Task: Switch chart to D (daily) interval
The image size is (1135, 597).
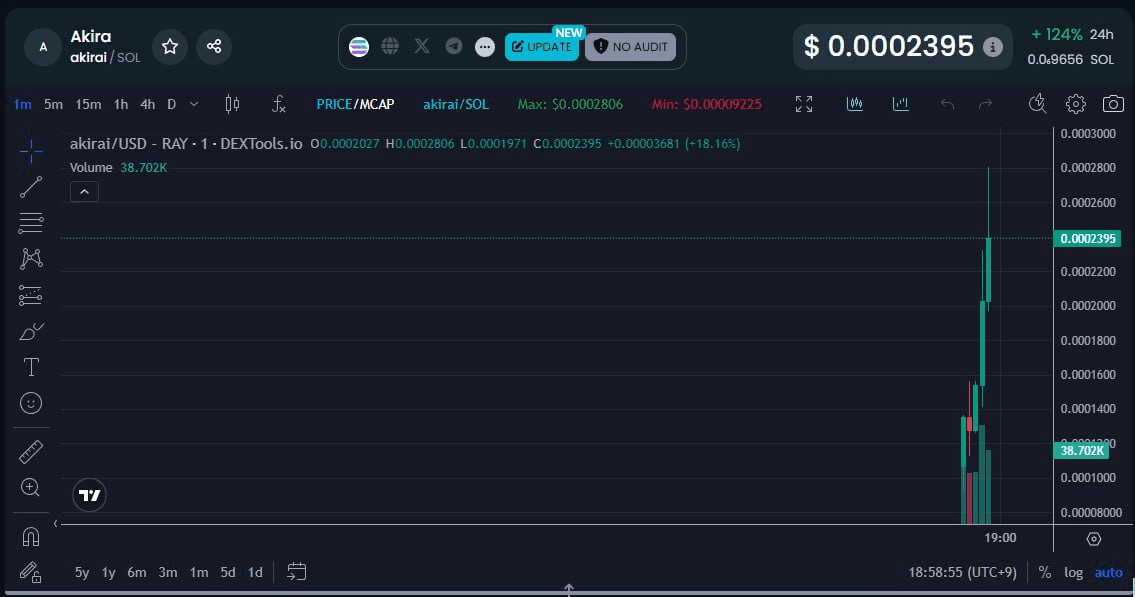Action: (x=172, y=104)
